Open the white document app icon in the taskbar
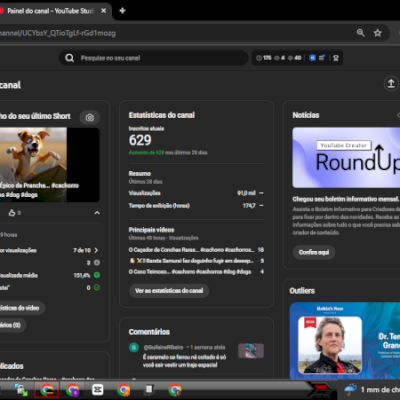 coord(149,389)
